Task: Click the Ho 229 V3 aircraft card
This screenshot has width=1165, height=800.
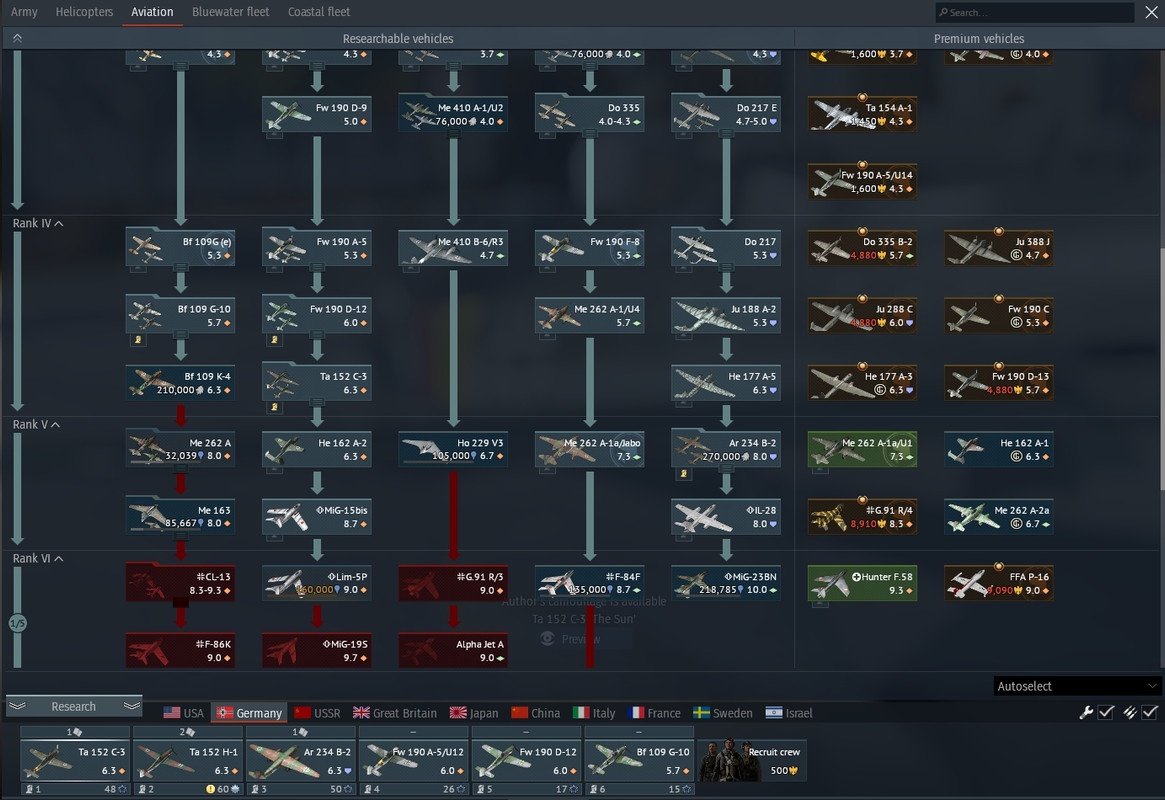Action: tap(453, 449)
